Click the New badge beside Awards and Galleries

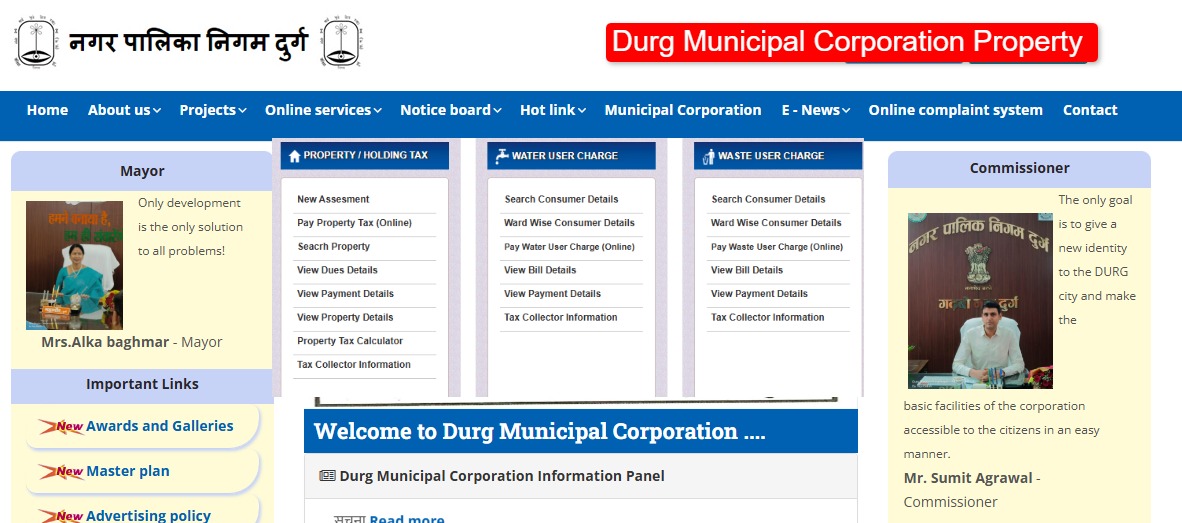point(62,427)
